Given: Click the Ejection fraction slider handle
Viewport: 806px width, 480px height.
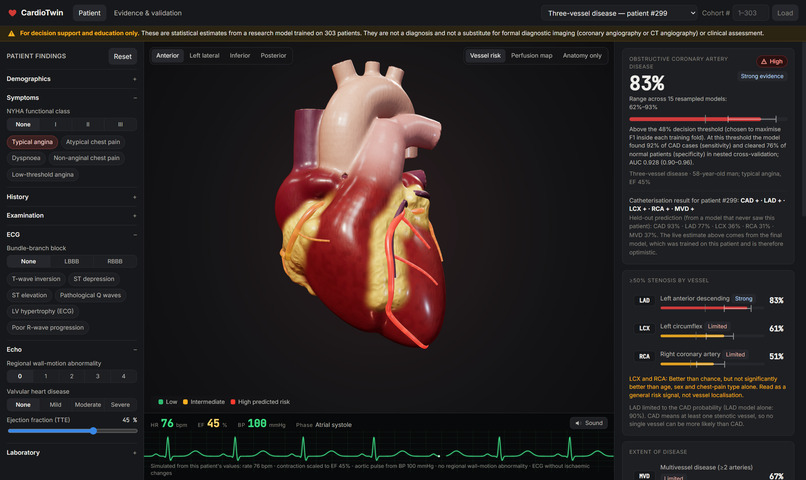Looking at the screenshot, I should pyautogui.click(x=94, y=431).
